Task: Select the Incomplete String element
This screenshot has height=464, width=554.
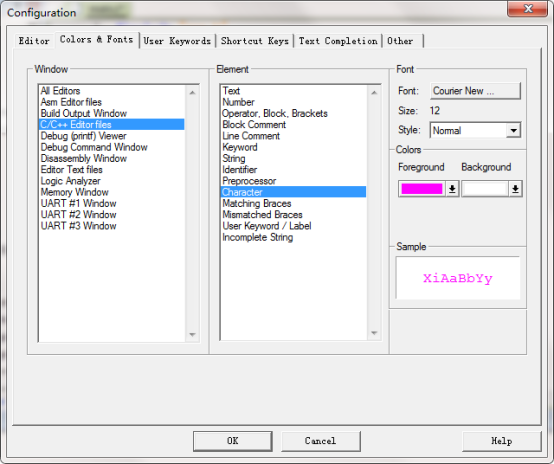Action: [x=293, y=237]
